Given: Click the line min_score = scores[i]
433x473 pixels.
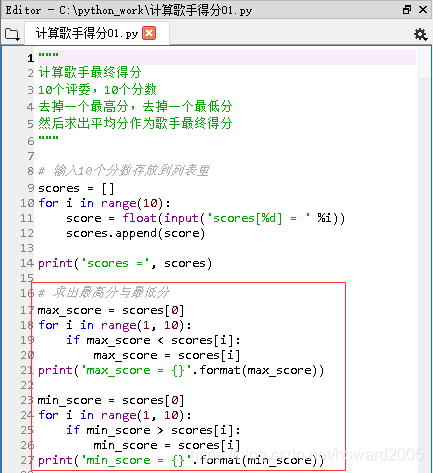Looking at the screenshot, I should click(167, 445).
